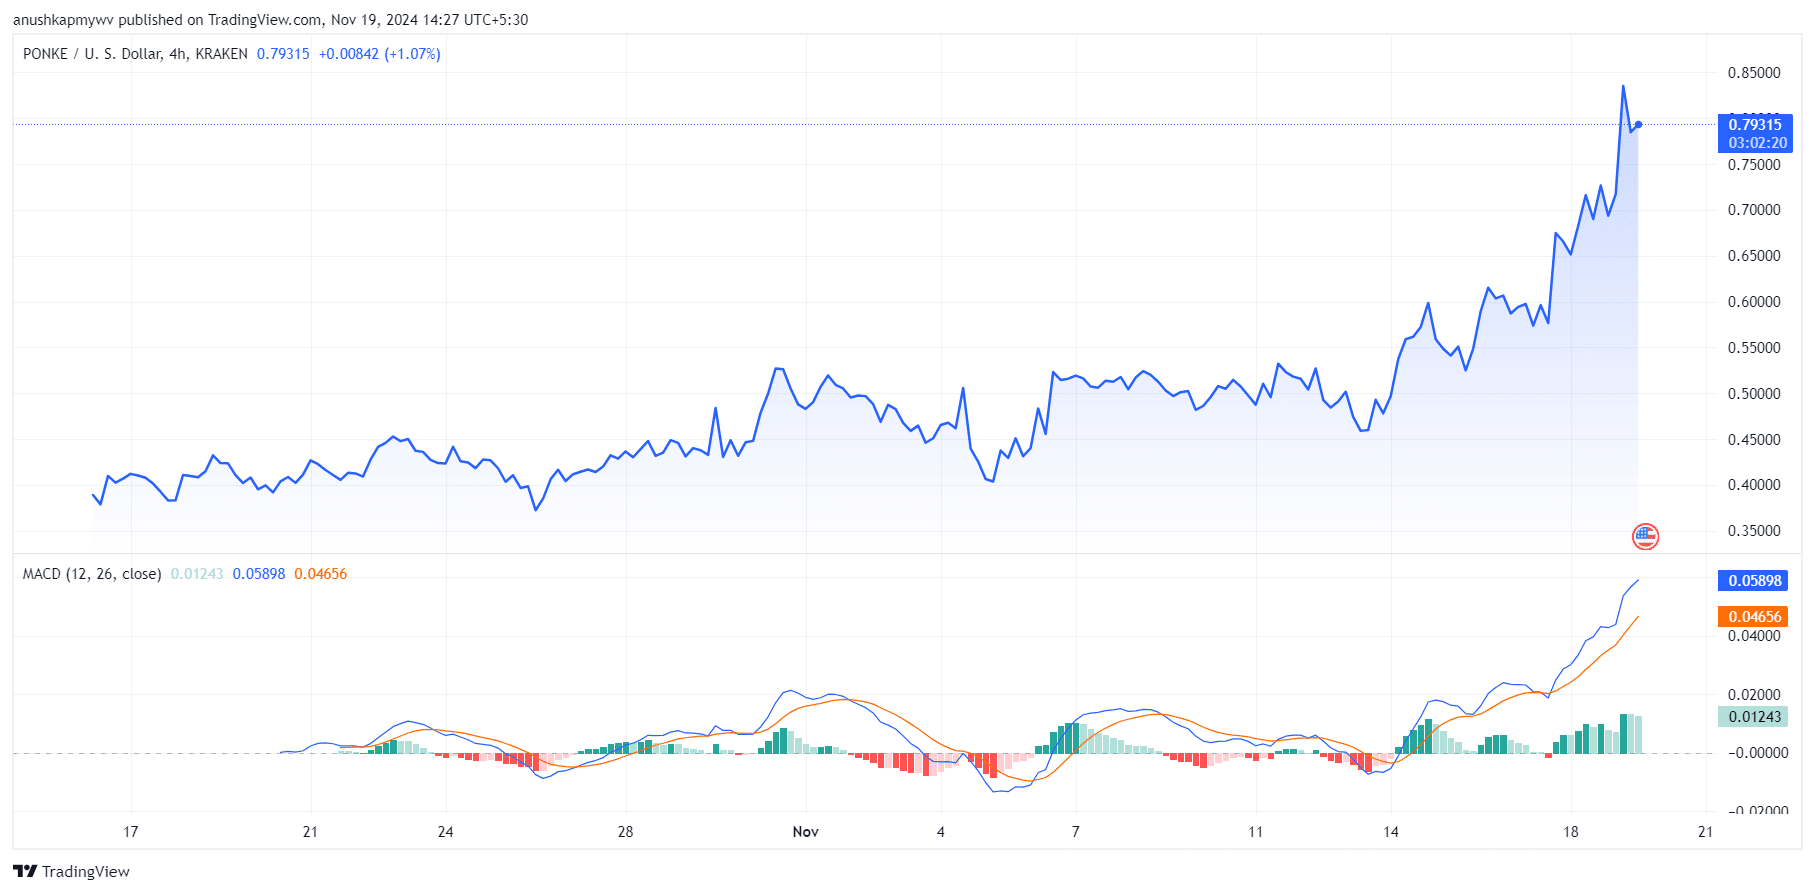Click the histogram value label 0.01243
This screenshot has height=893, width=1815.
pyautogui.click(x=1755, y=717)
